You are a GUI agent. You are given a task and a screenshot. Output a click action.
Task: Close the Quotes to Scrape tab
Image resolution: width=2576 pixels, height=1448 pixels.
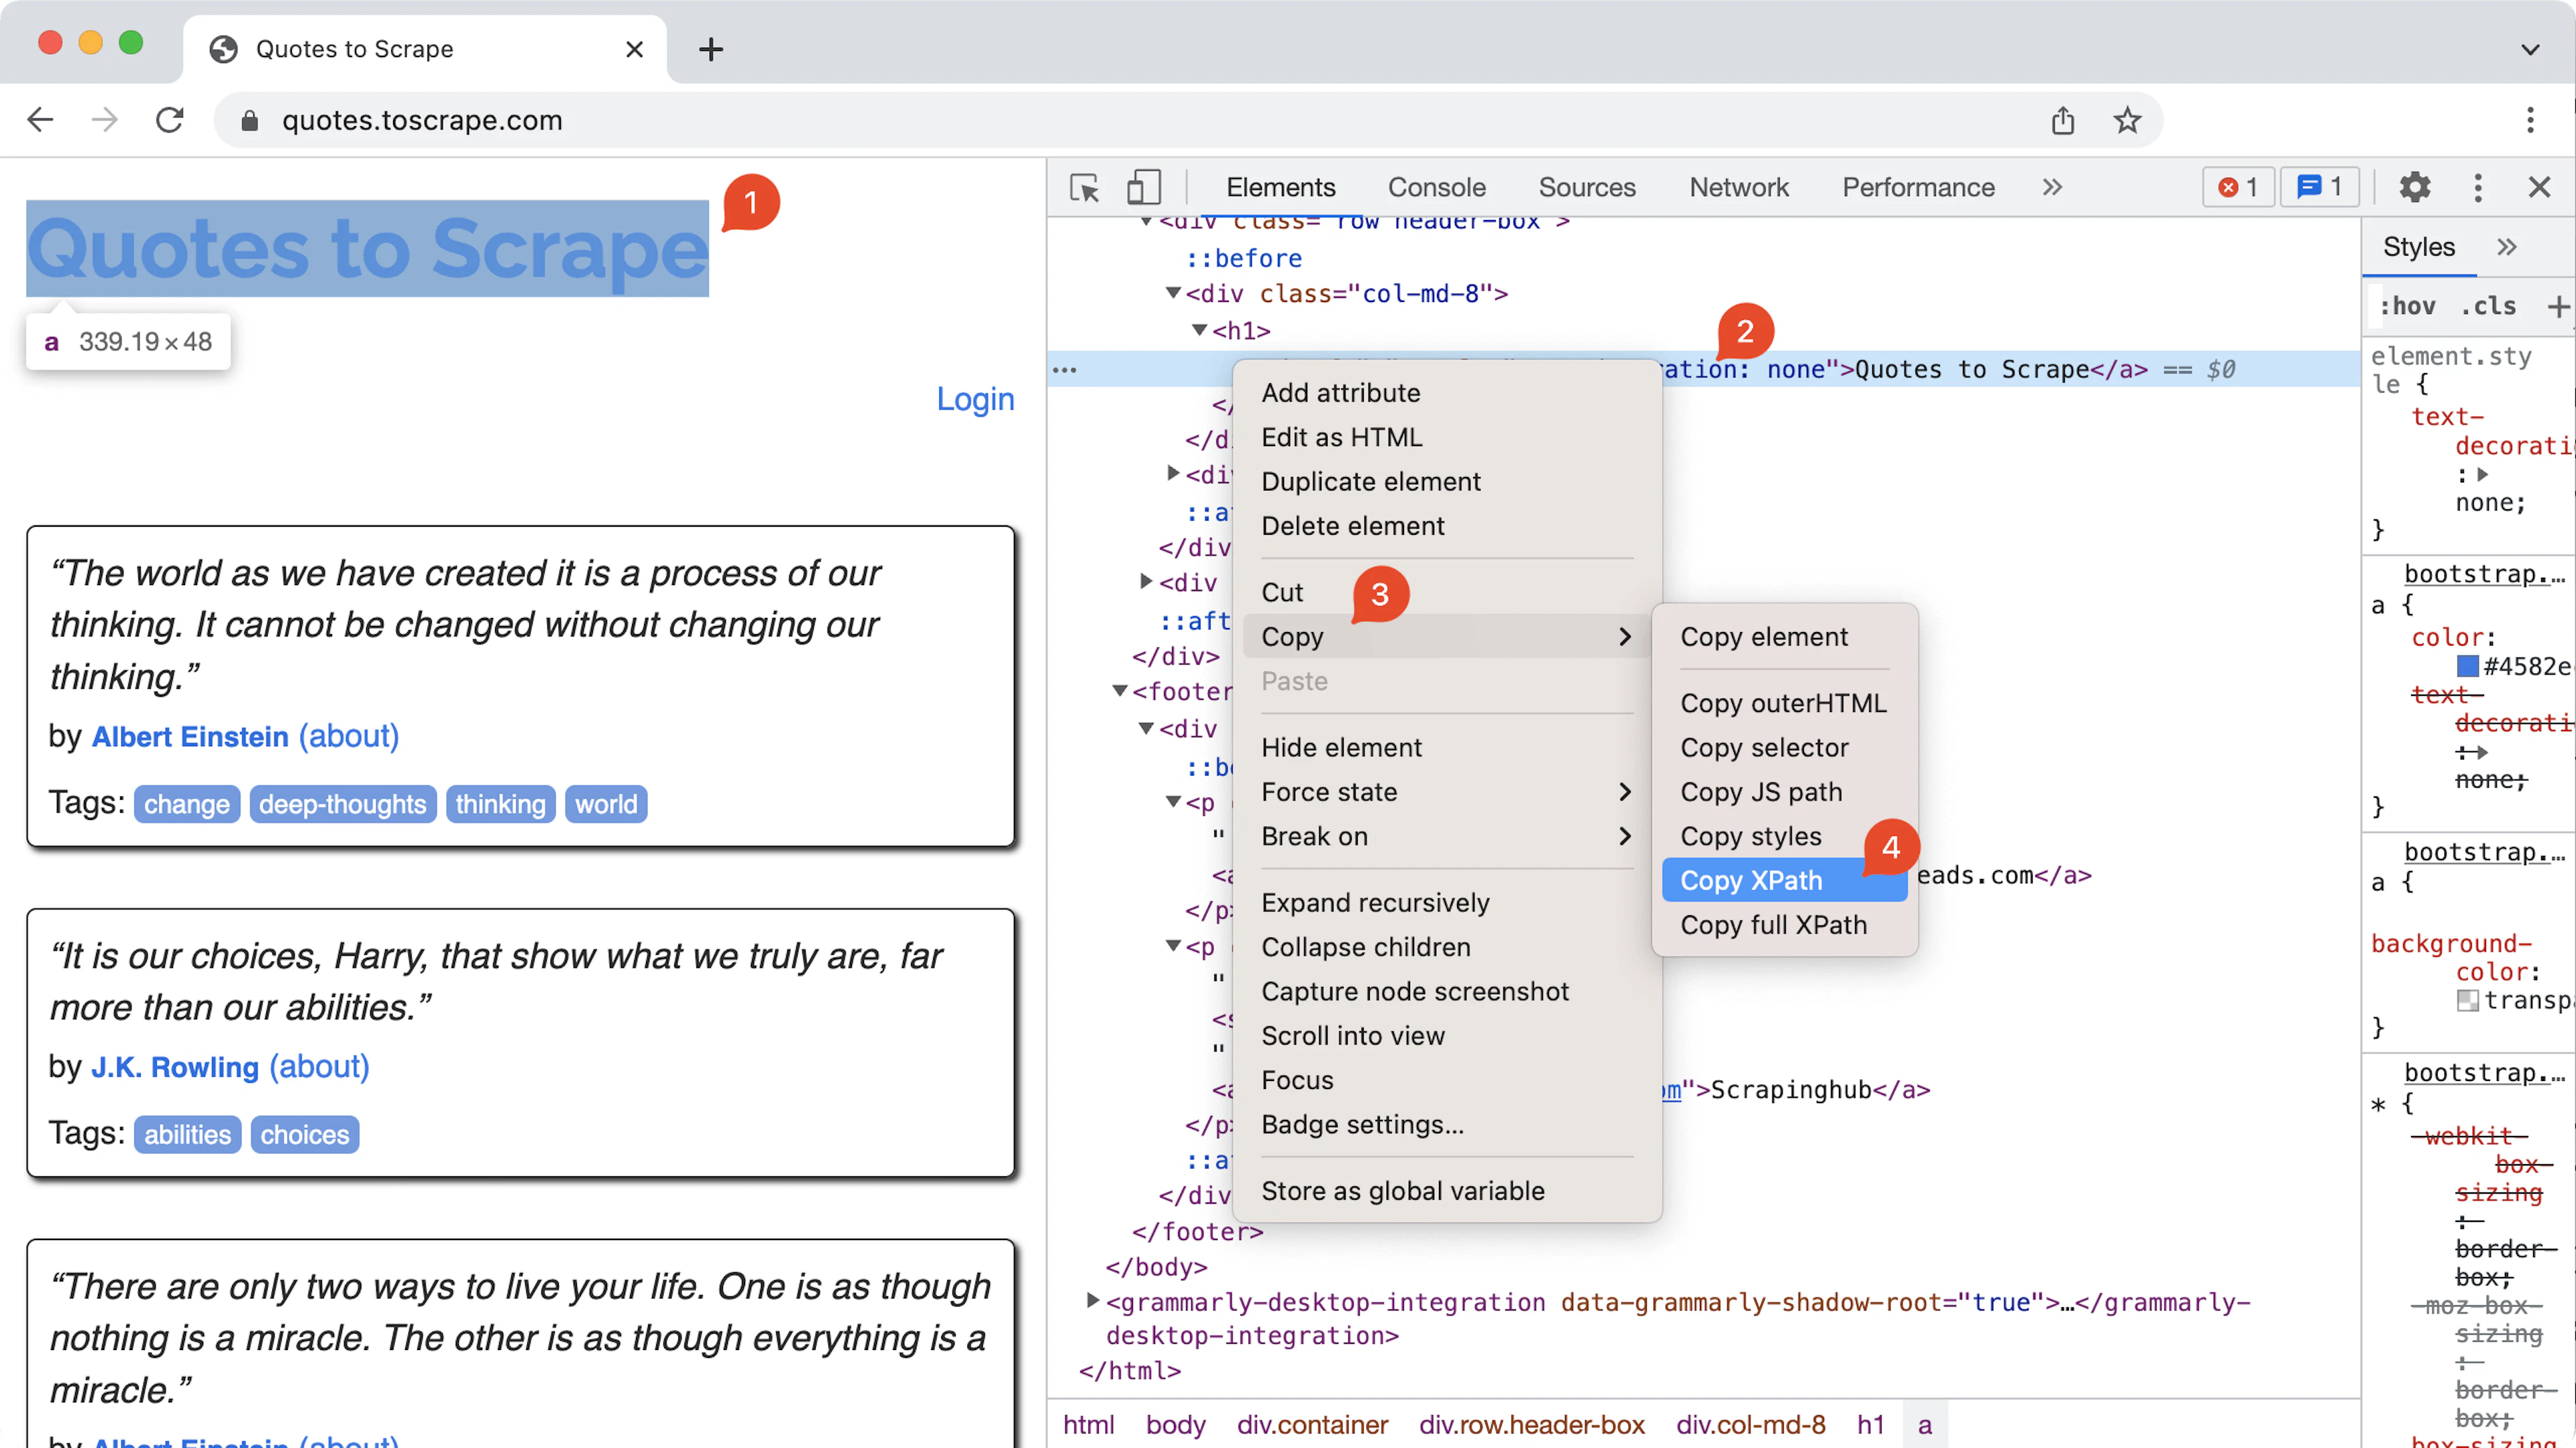tap(634, 49)
